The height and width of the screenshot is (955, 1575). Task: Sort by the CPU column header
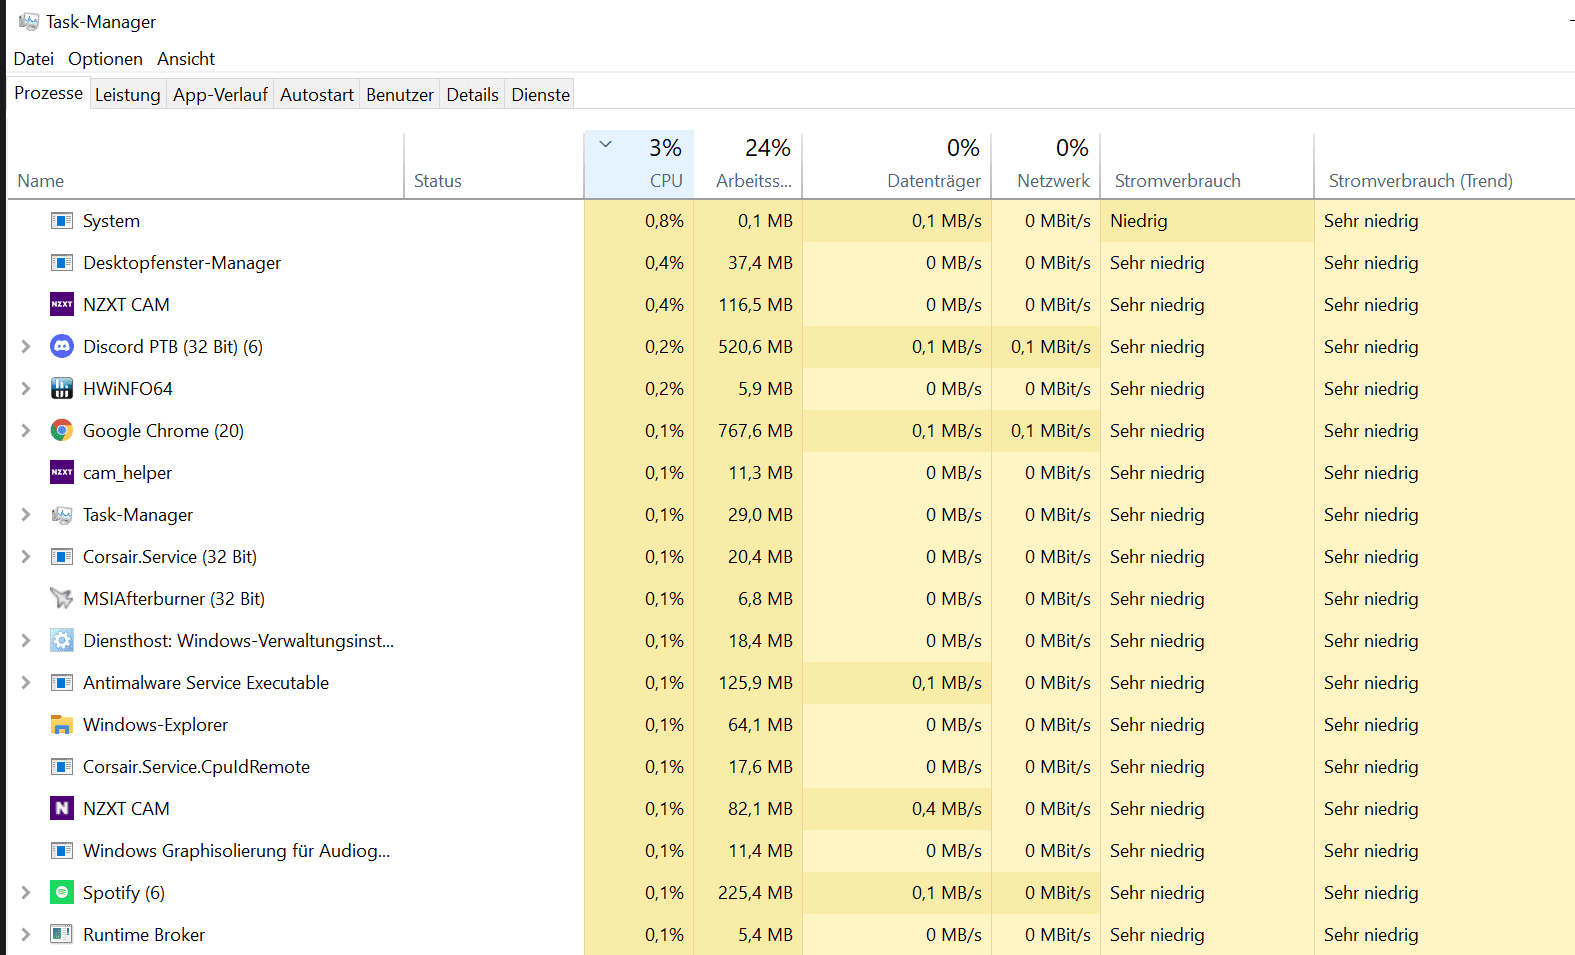[x=639, y=166]
